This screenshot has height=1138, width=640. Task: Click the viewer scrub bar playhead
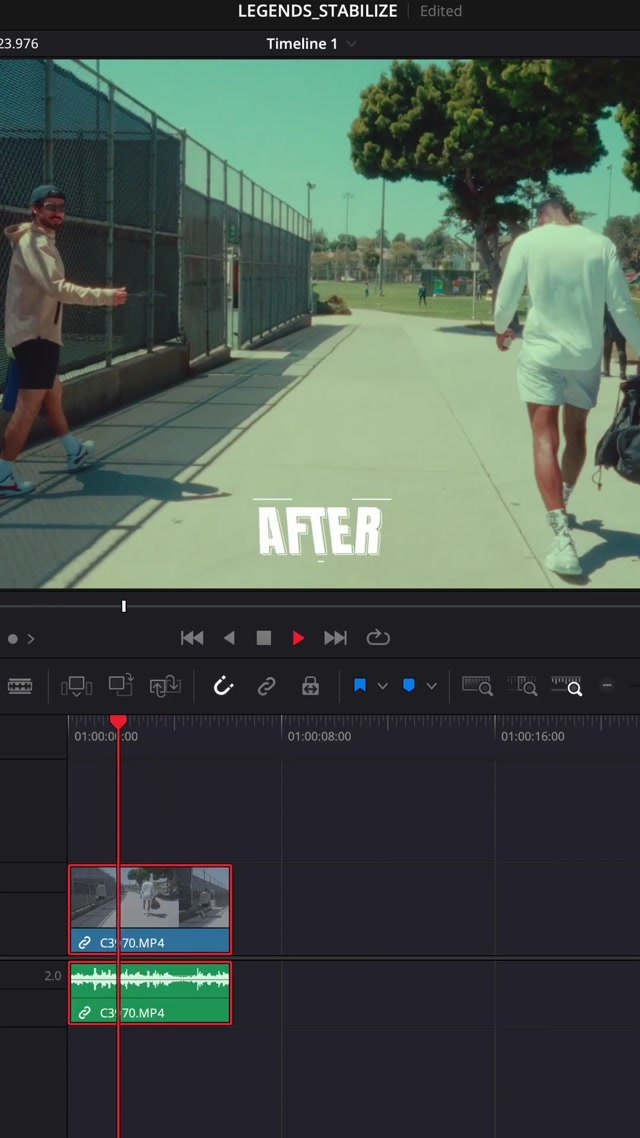coord(124,606)
